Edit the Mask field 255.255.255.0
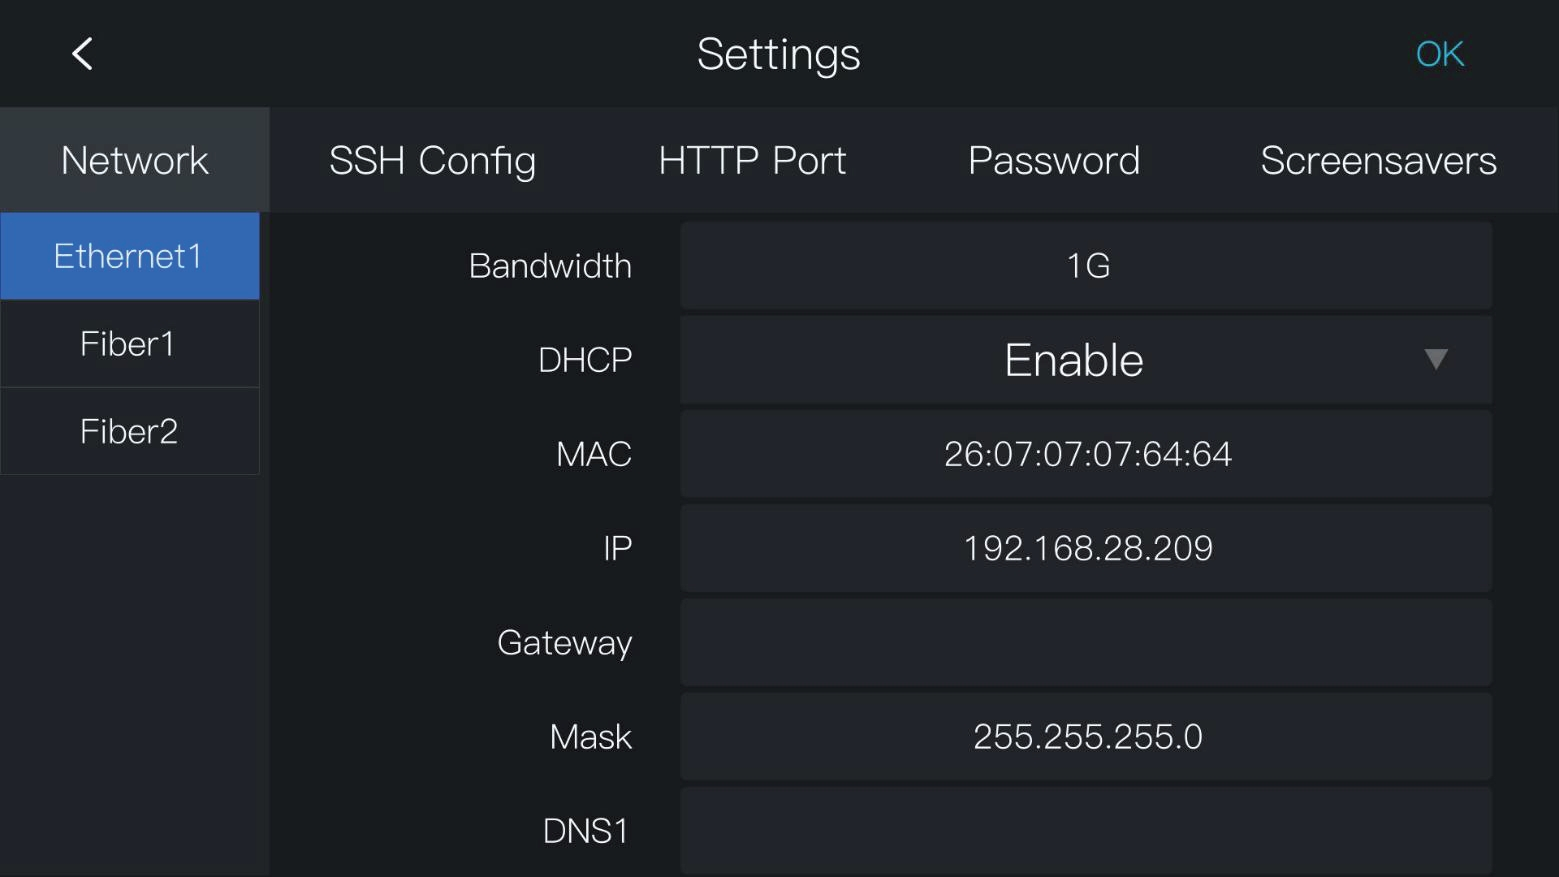This screenshot has height=877, width=1559. pyautogui.click(x=1086, y=736)
